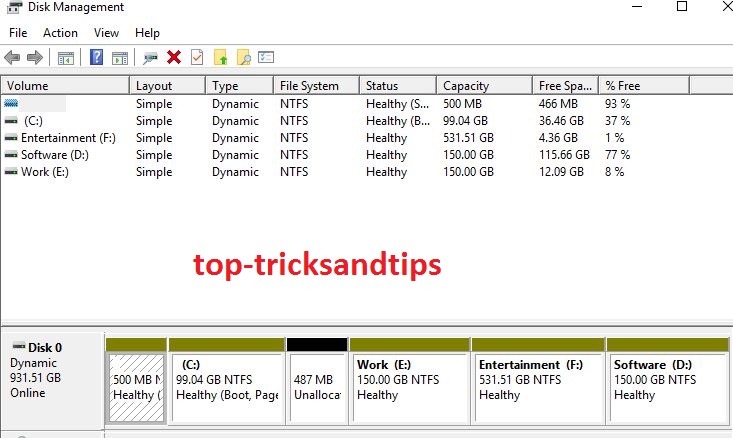Sort by the Free Spa... column header
Image resolution: width=733 pixels, height=438 pixels.
[566, 86]
